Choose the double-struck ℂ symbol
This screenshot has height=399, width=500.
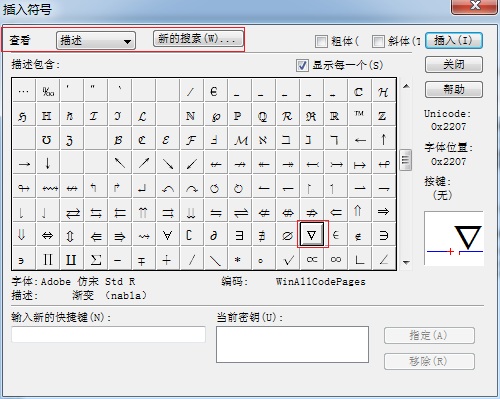360,91
